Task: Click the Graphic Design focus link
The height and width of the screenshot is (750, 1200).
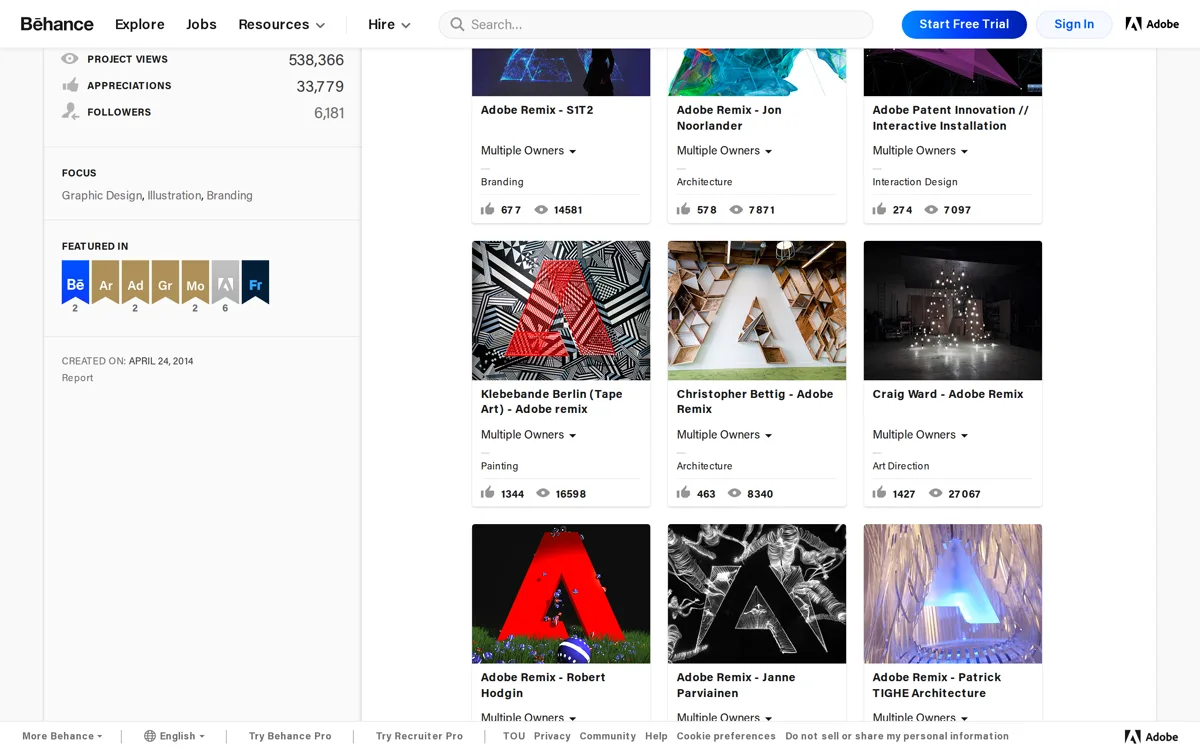Action: (102, 195)
